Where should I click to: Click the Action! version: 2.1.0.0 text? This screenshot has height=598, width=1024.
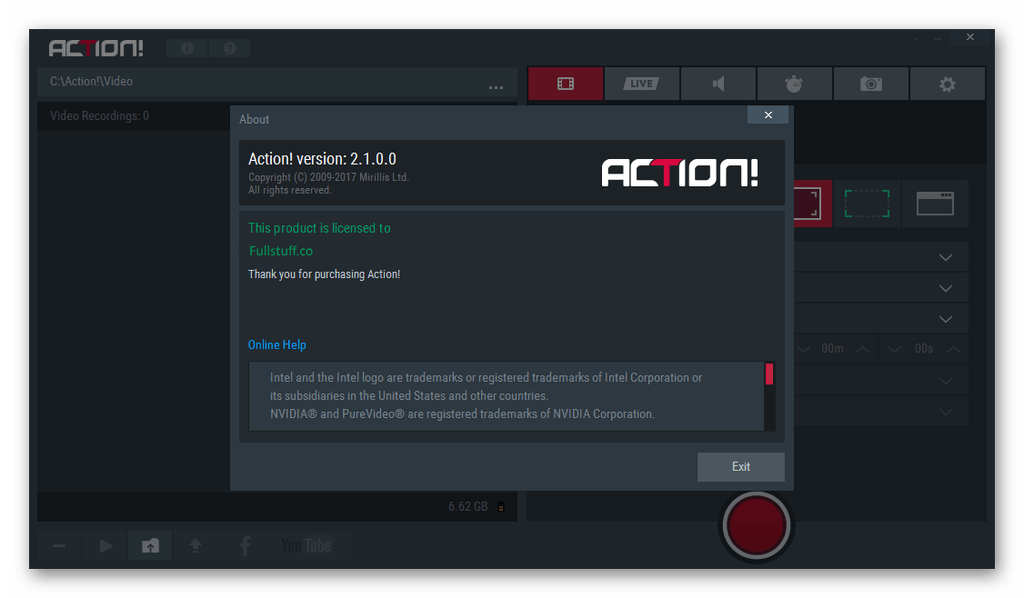322,159
